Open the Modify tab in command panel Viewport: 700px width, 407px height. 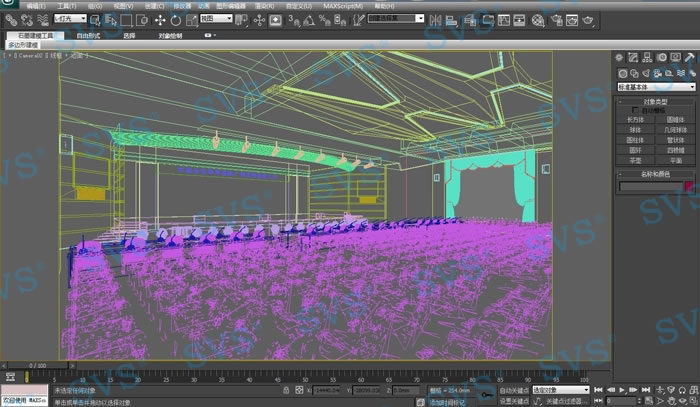[x=632, y=58]
